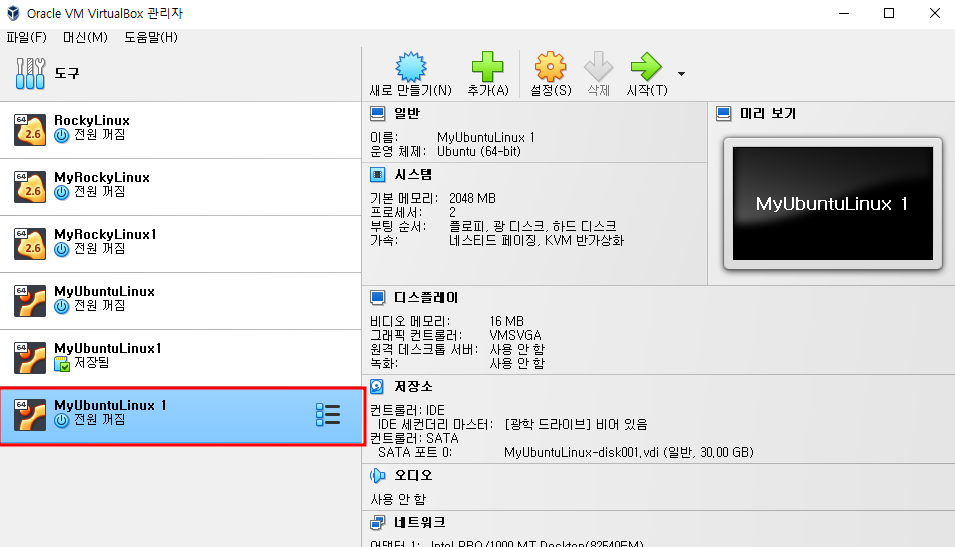This screenshot has width=955, height=547.
Task: Click the 16 MB video memory value
Action: tap(507, 321)
